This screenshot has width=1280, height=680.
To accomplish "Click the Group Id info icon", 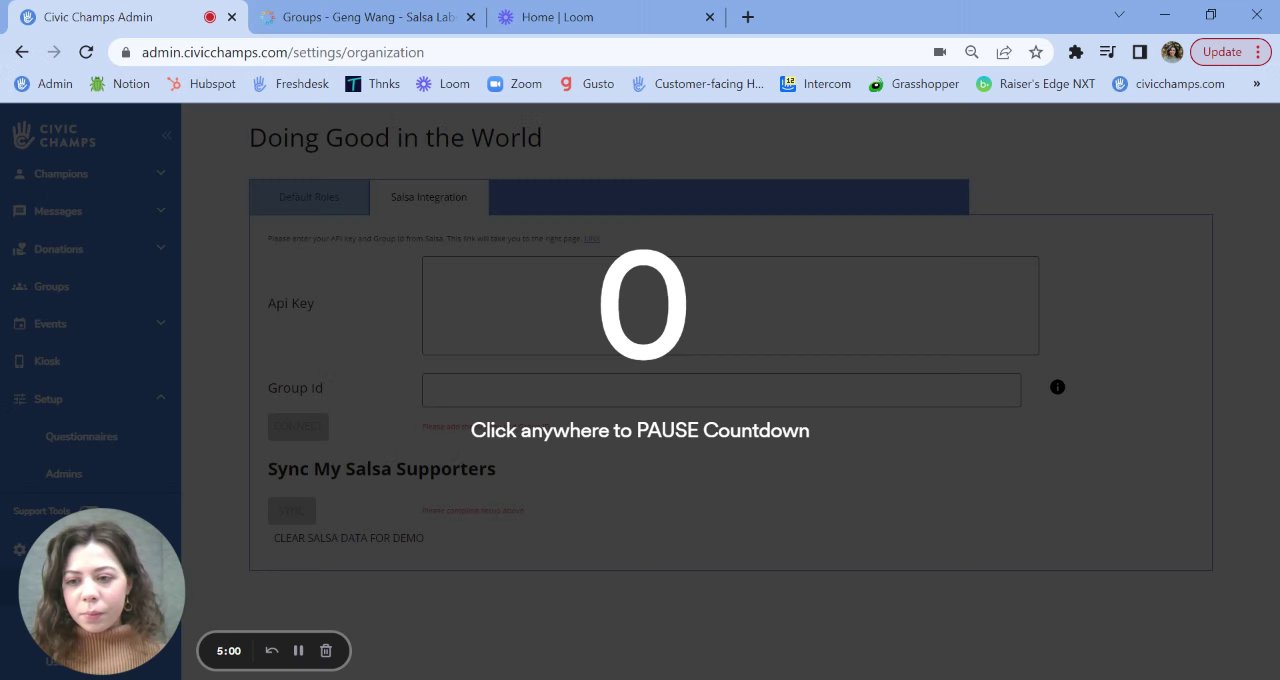I will [x=1057, y=387].
